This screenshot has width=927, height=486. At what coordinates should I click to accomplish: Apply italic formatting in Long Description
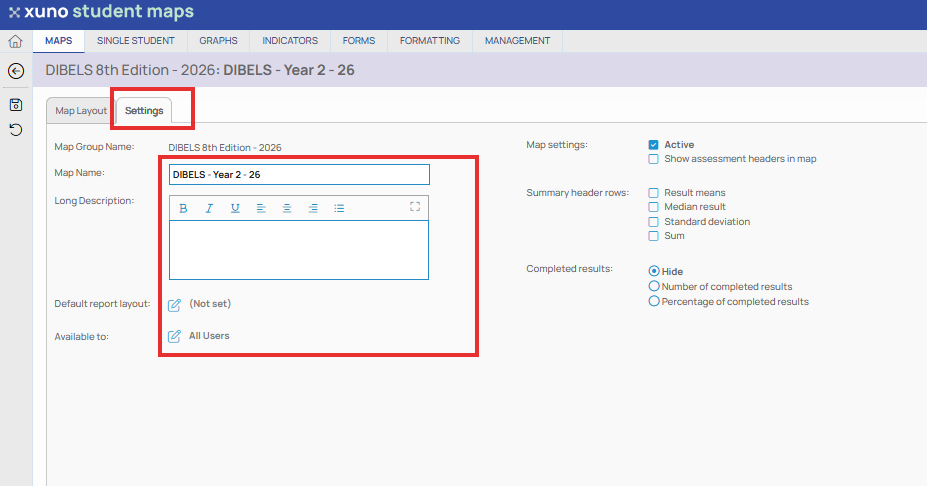[x=209, y=208]
